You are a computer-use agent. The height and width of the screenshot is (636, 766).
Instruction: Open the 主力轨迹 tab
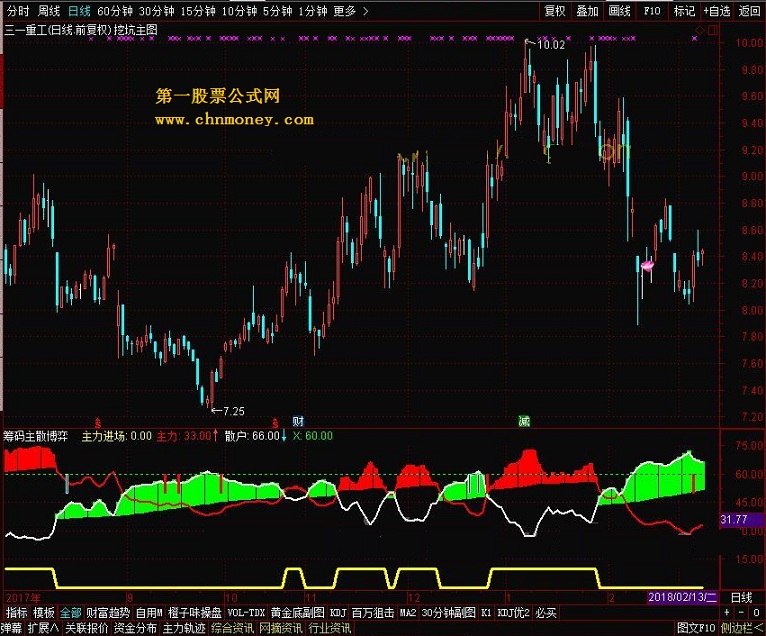[184, 628]
